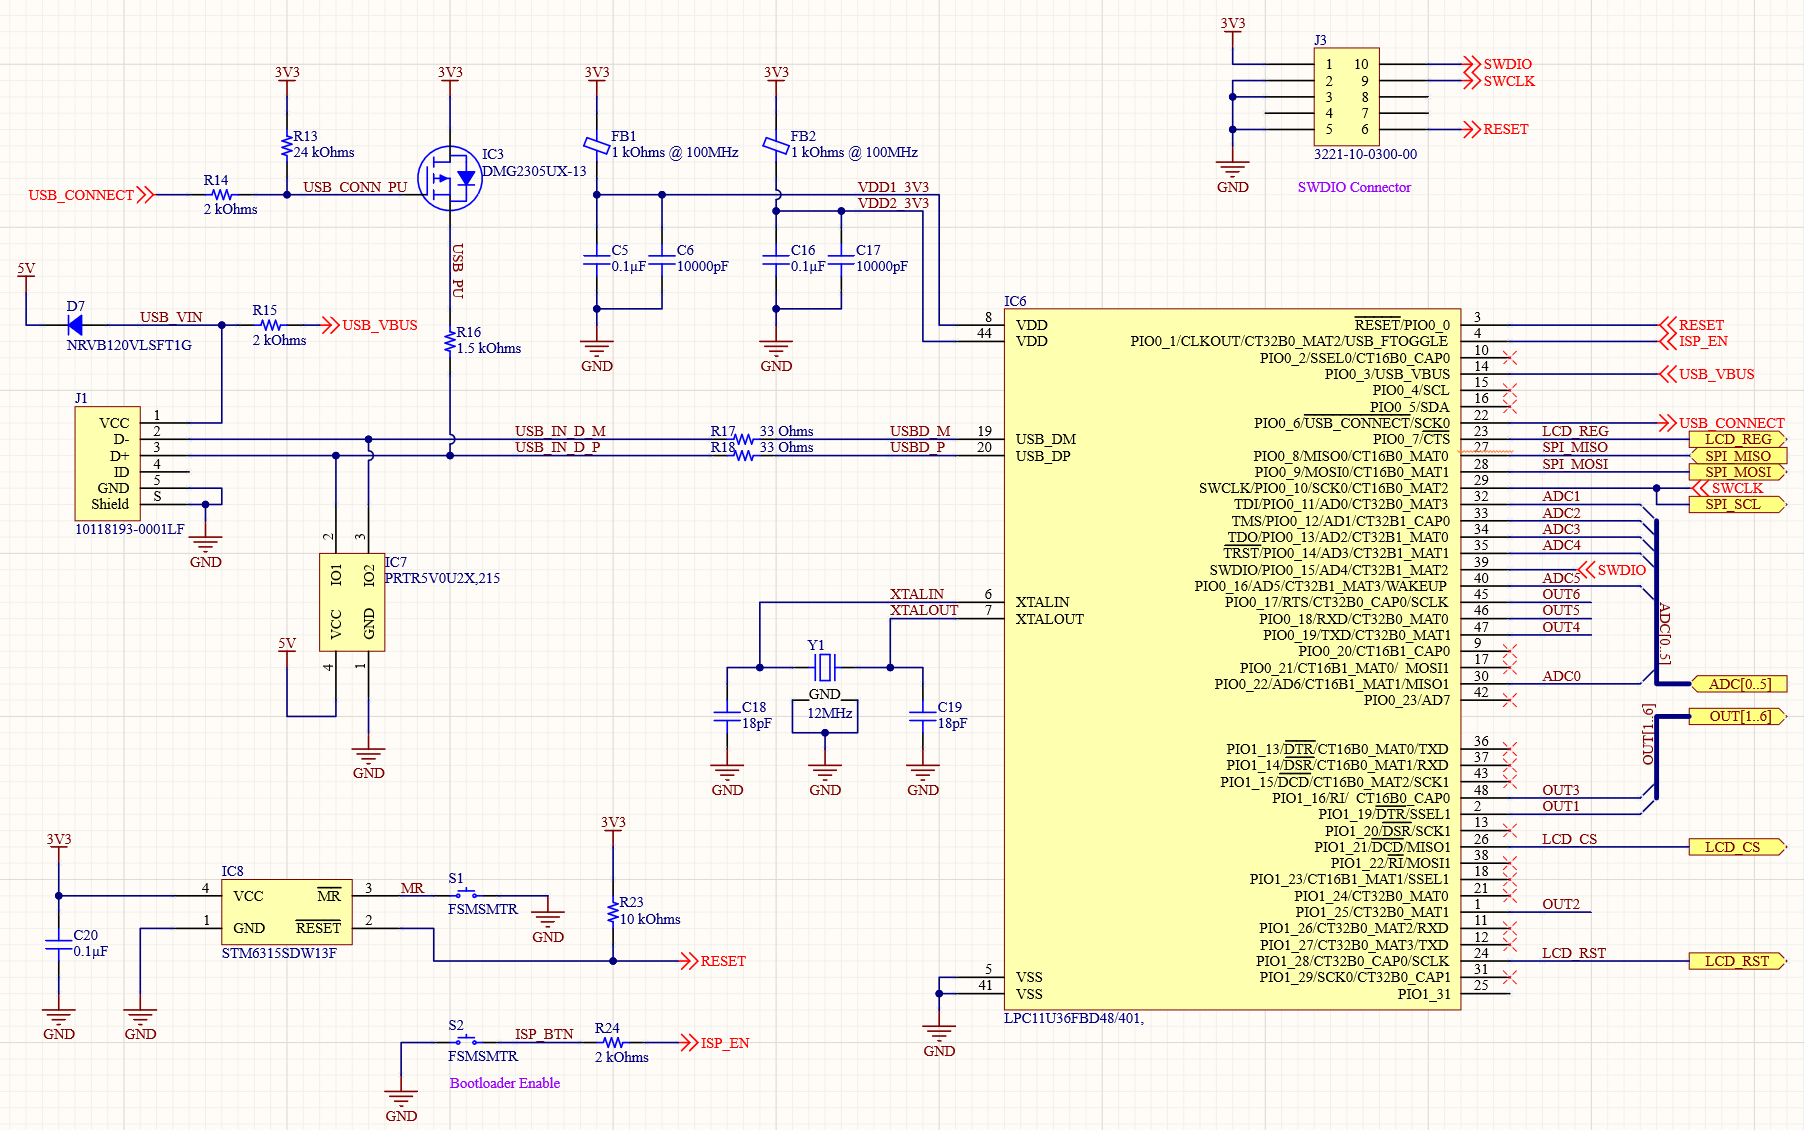The height and width of the screenshot is (1130, 1804).
Task: Select the 10118193-0001LF part number
Action: point(130,529)
